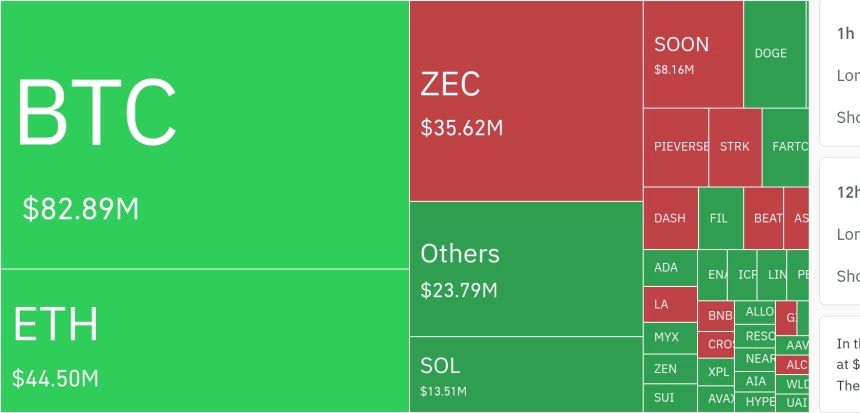Image resolution: width=860 pixels, height=413 pixels.
Task: Click the FIL green tile
Action: pyautogui.click(x=720, y=218)
